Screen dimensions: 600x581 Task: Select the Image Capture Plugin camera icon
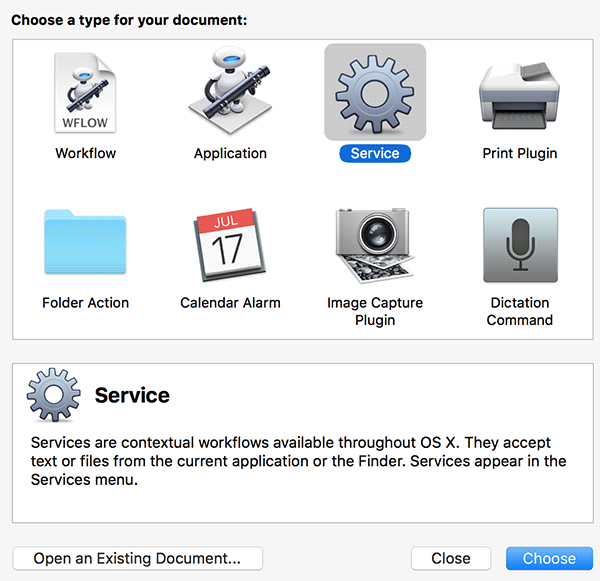pos(375,245)
